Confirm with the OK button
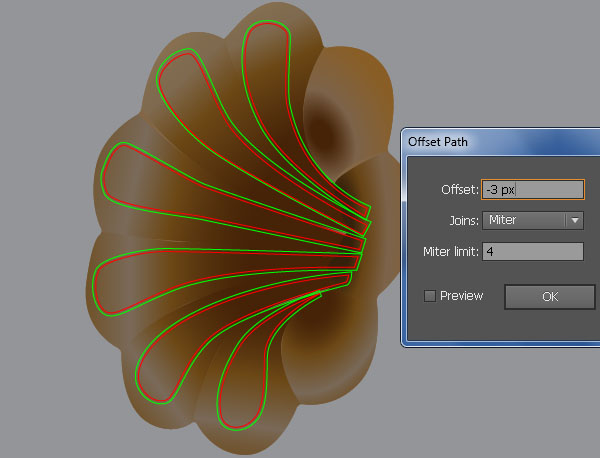This screenshot has height=458, width=600. click(x=550, y=297)
